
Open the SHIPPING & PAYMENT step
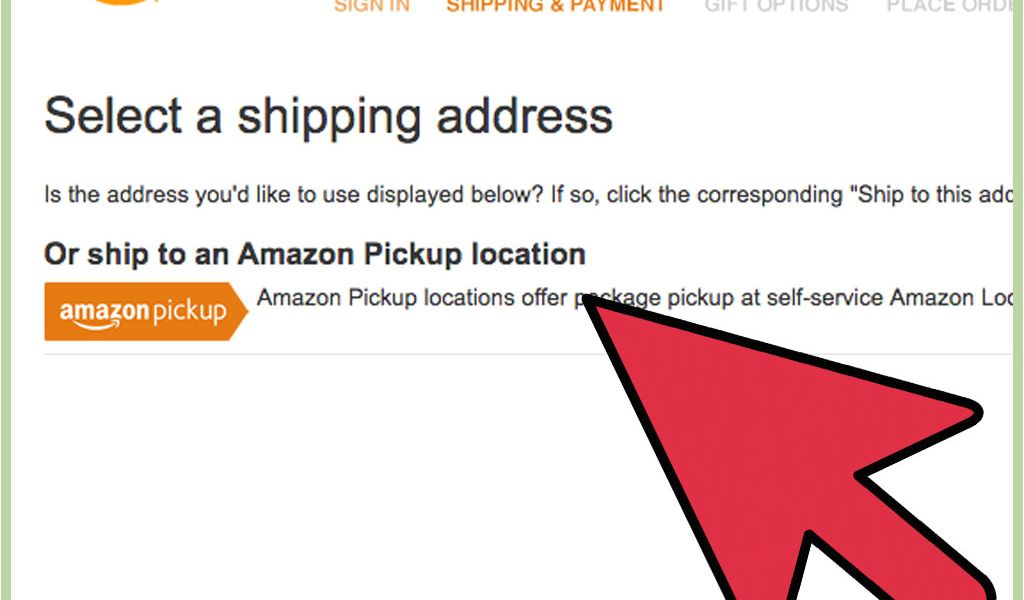tap(556, 6)
